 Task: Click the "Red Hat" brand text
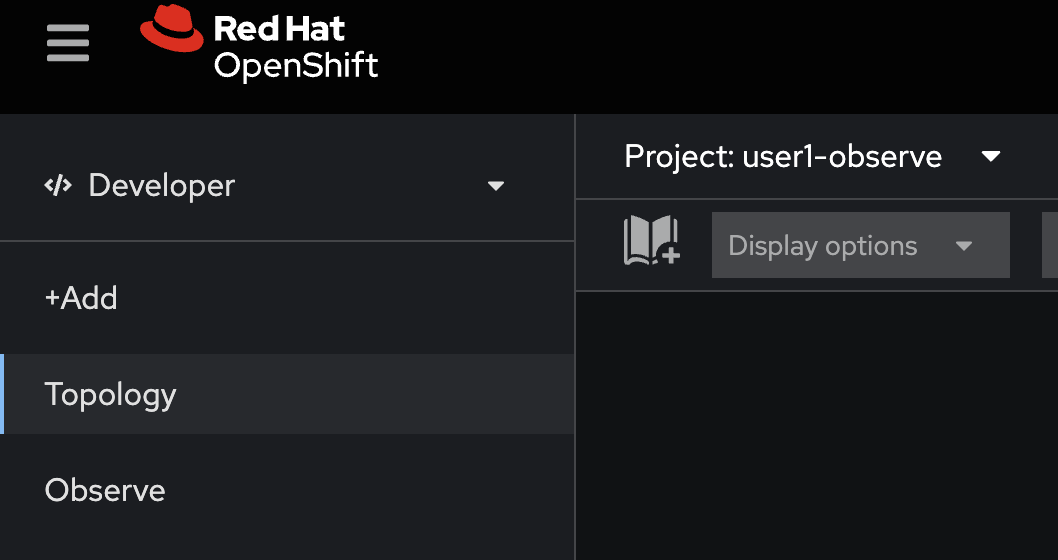[279, 29]
